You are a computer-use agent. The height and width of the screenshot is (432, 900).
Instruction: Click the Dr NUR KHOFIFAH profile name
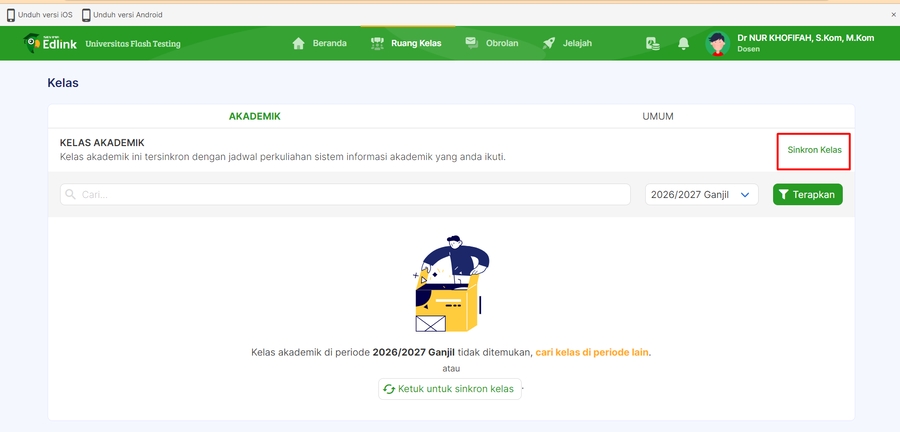click(805, 37)
